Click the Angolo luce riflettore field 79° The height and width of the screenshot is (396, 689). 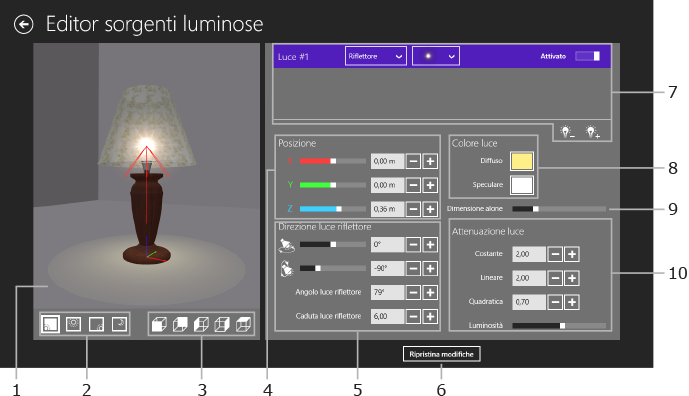click(387, 292)
